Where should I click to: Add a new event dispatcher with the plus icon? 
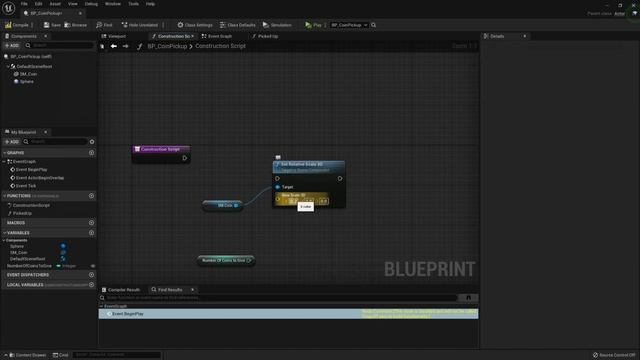point(91,275)
